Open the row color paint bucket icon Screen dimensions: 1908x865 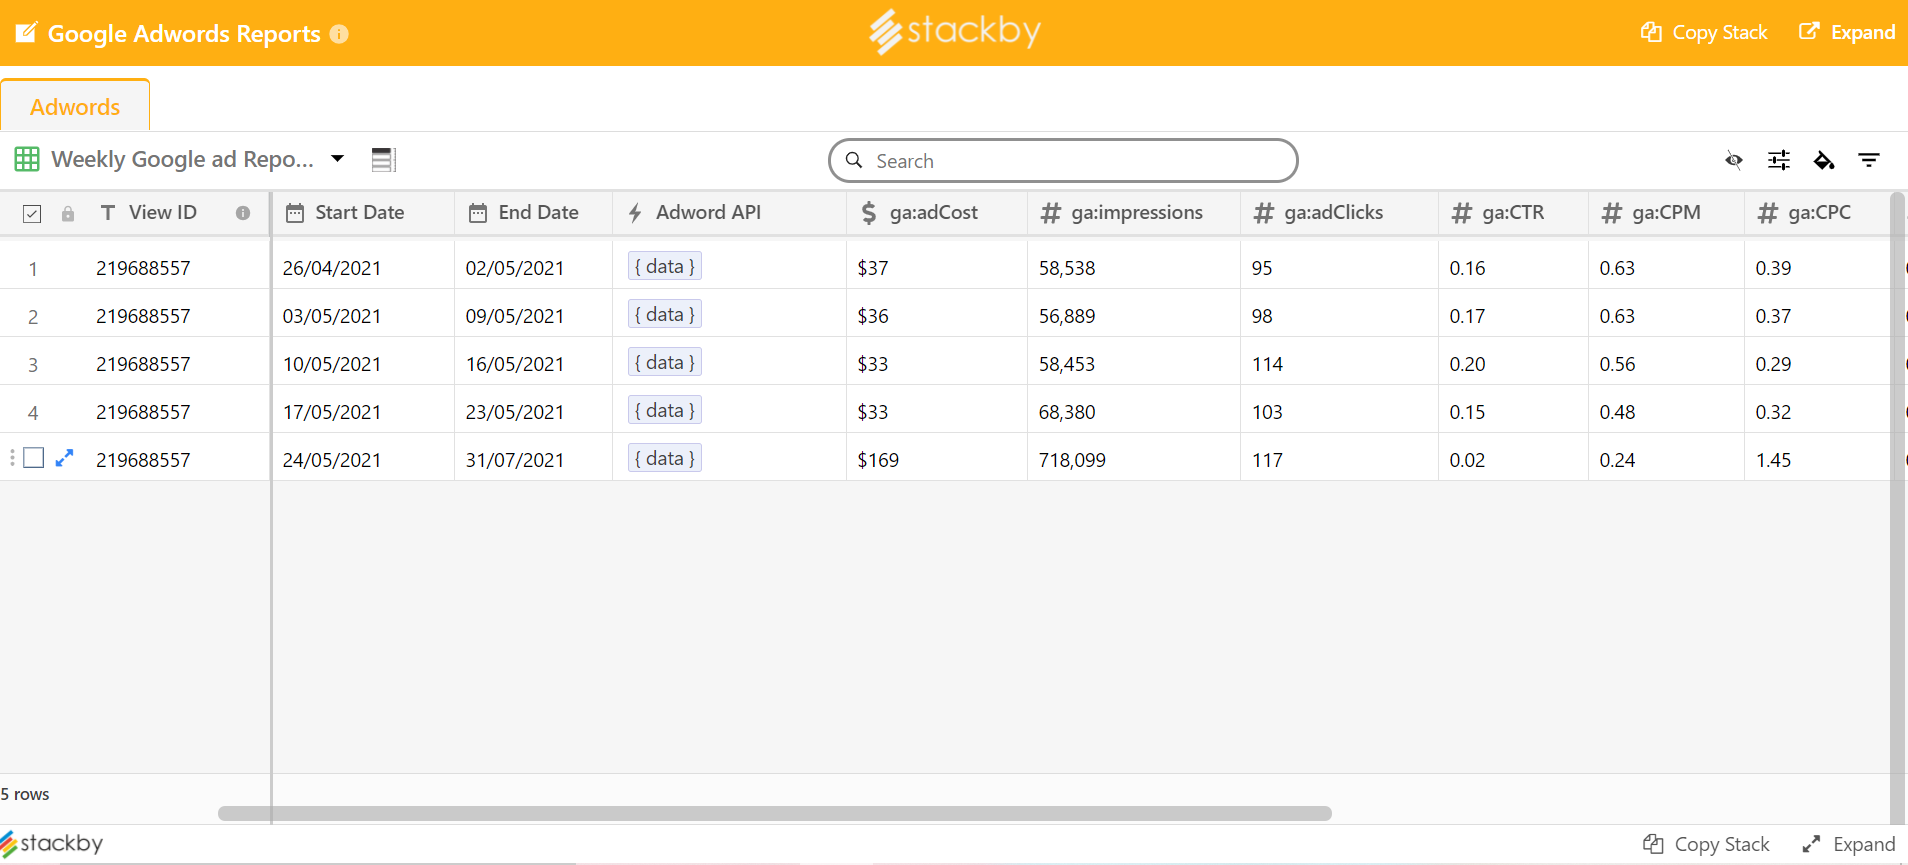[x=1824, y=160]
